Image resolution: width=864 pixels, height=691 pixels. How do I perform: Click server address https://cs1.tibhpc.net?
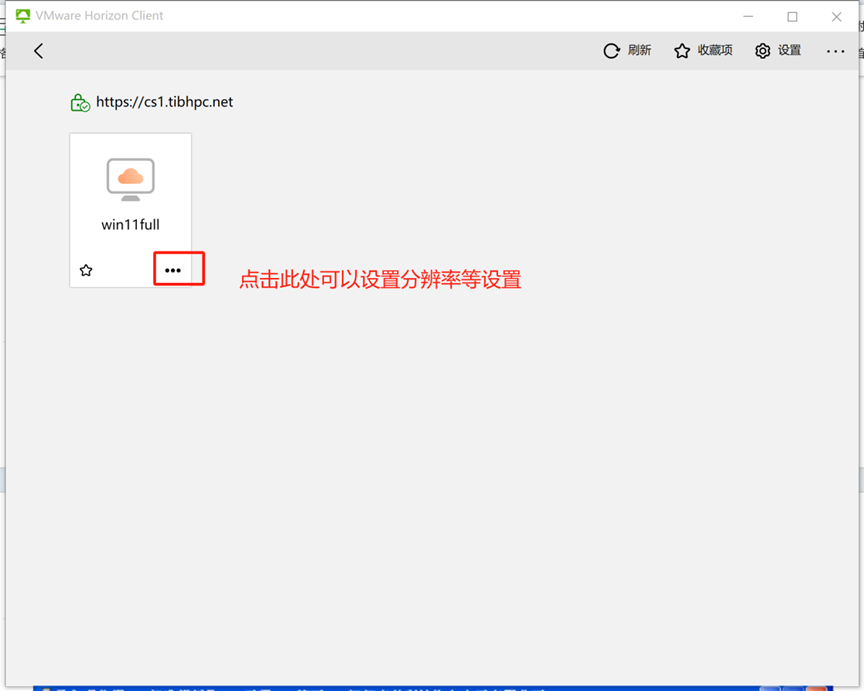[164, 102]
